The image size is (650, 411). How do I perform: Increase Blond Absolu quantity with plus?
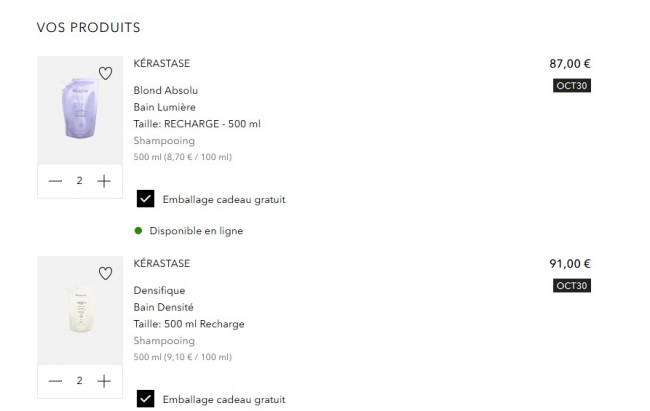[x=103, y=181]
